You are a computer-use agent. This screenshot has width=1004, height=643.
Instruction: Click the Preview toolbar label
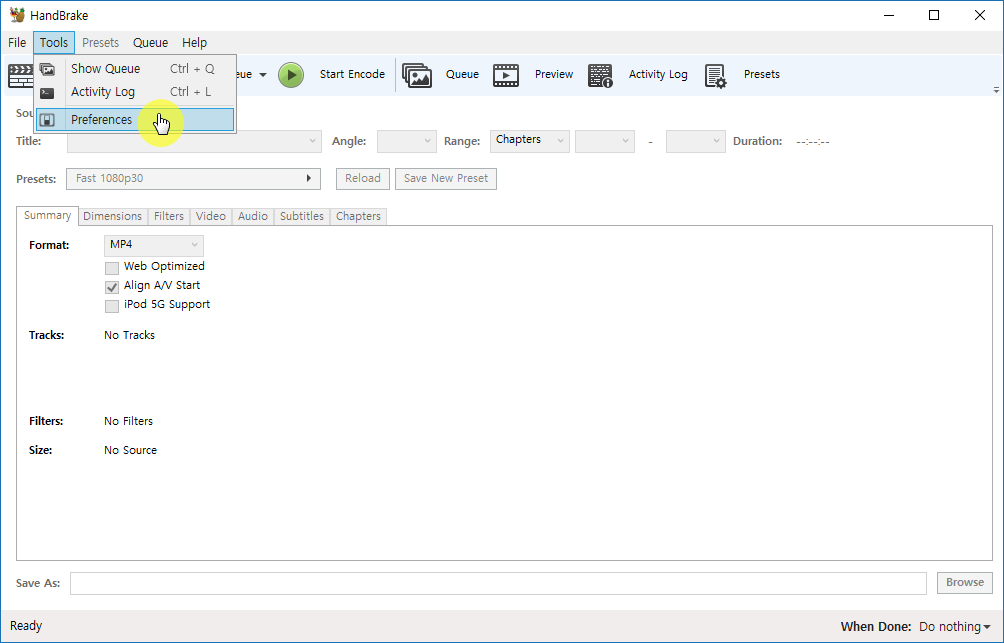point(554,74)
